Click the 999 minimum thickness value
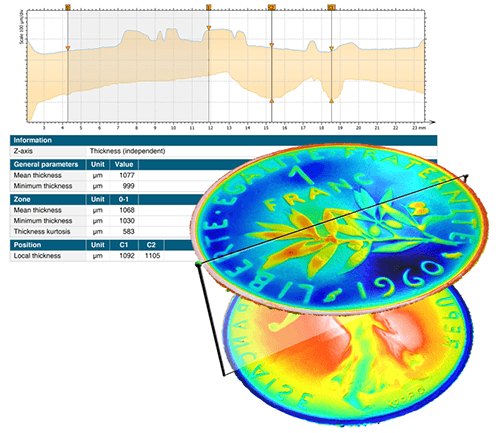Viewport: 500px width, 433px height. pos(128,186)
